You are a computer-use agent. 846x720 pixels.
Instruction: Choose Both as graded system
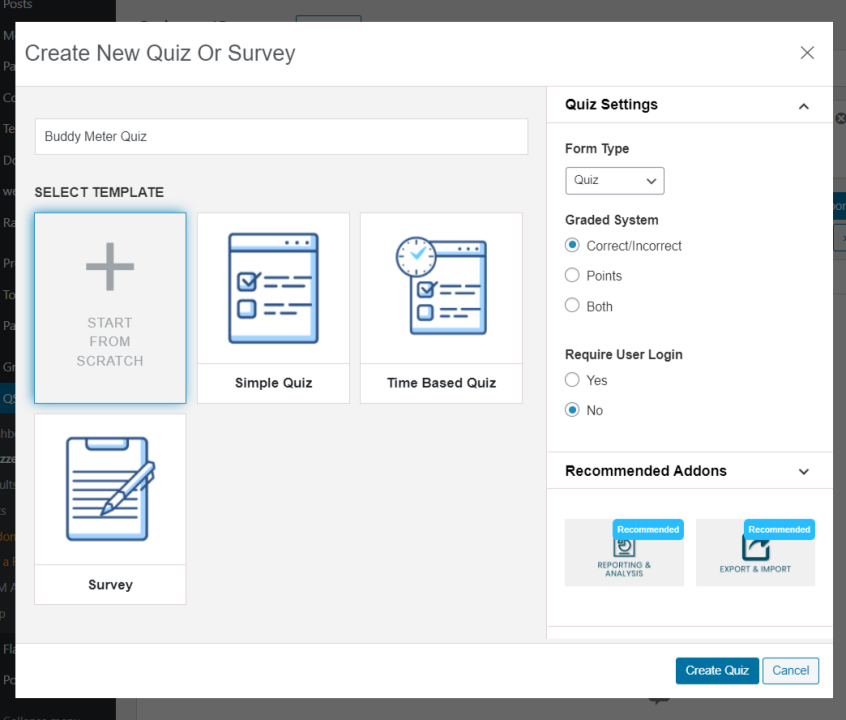[x=573, y=306]
